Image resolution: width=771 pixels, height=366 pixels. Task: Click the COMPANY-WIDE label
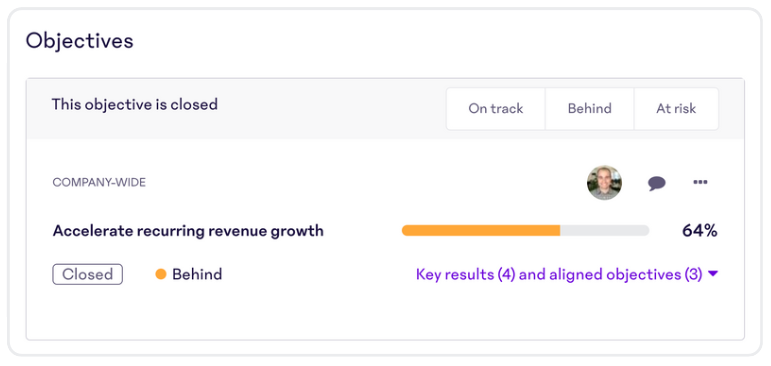[99, 183]
